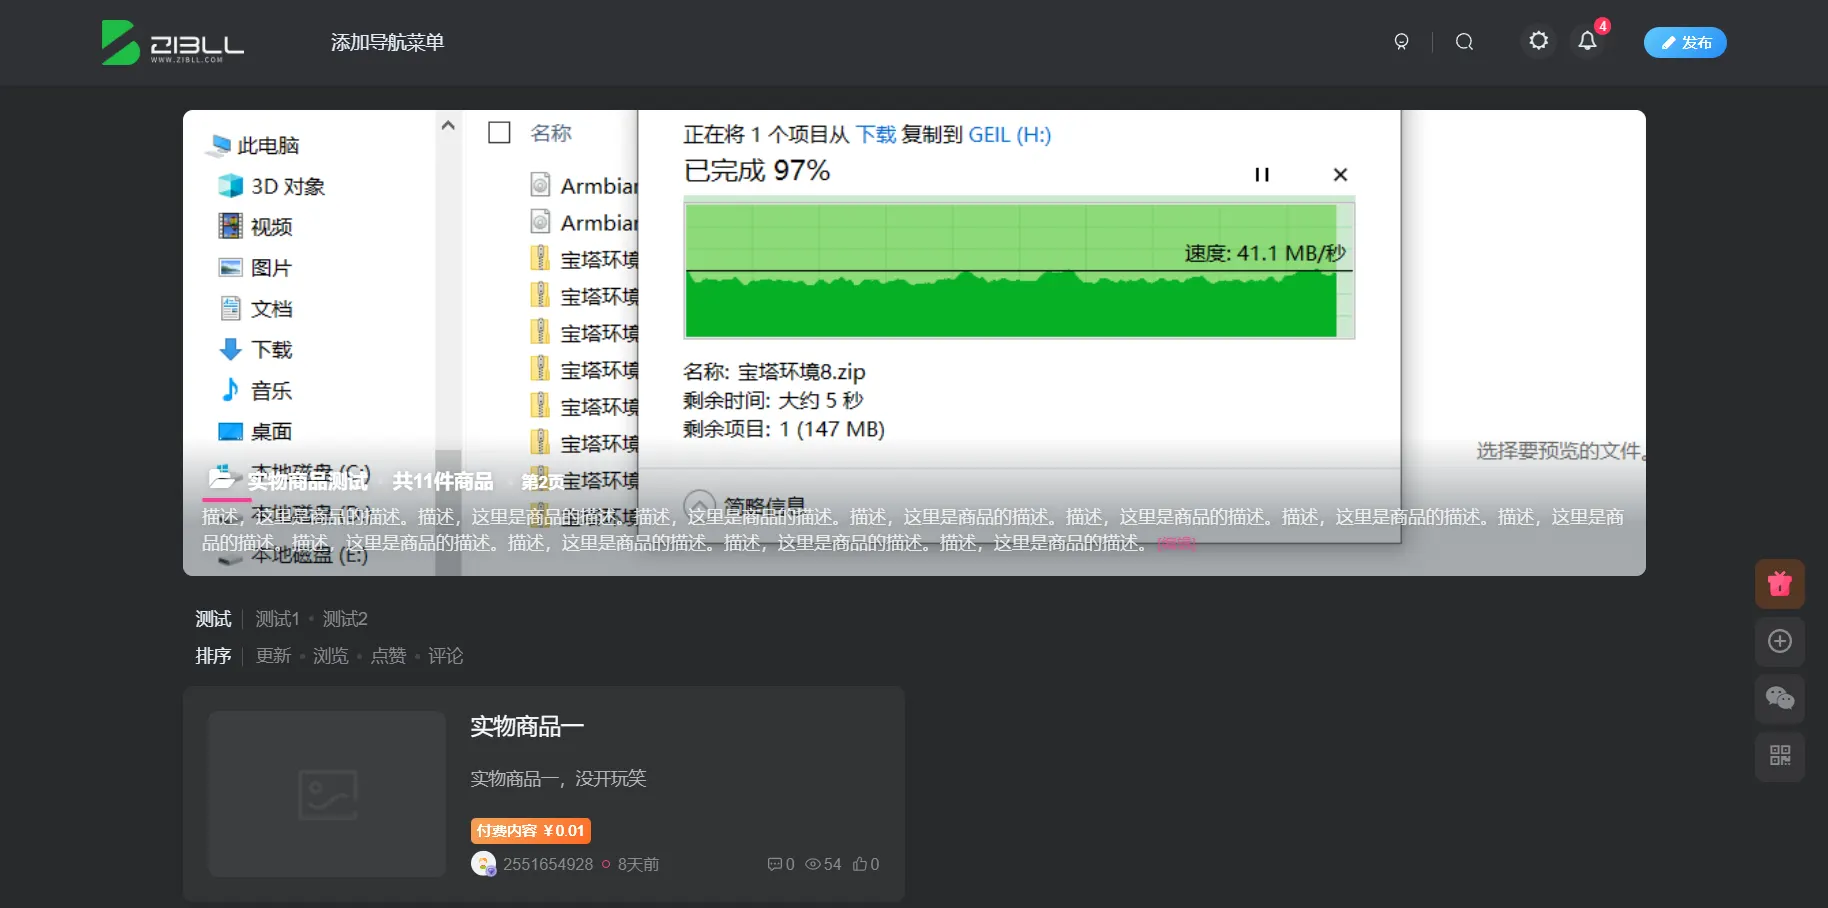Click the 实物商品一，没开玩笑 description text
The width and height of the screenshot is (1828, 908).
click(558, 779)
